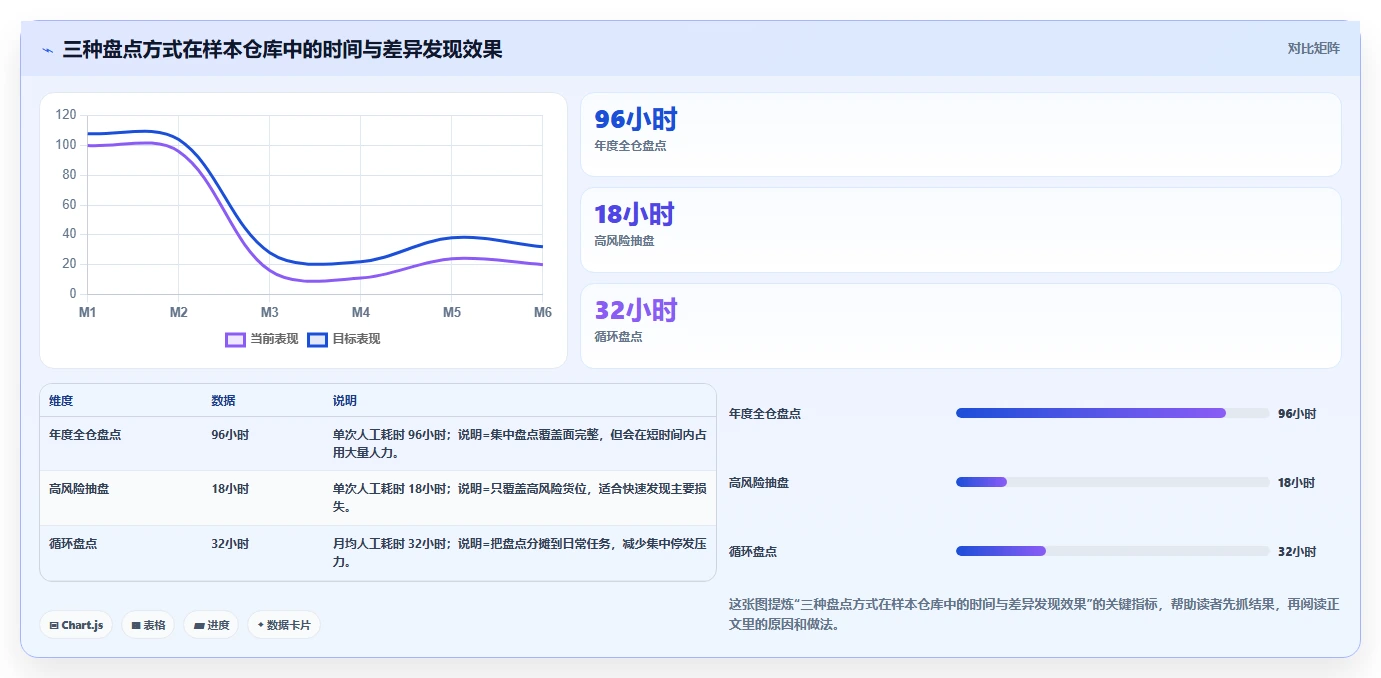Click the M2 label on the chart axis
Image resolution: width=1381 pixels, height=678 pixels.
point(179,313)
